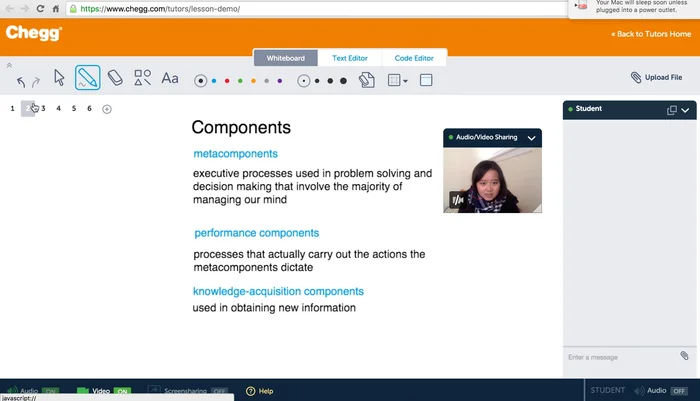Go back to Tutors Home

(x=651, y=34)
